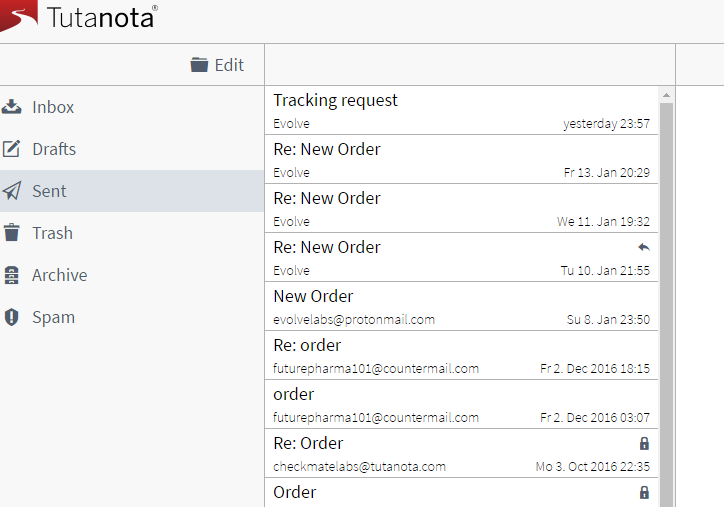
Task: Click the Trash bin icon
Action: pyautogui.click(x=12, y=233)
